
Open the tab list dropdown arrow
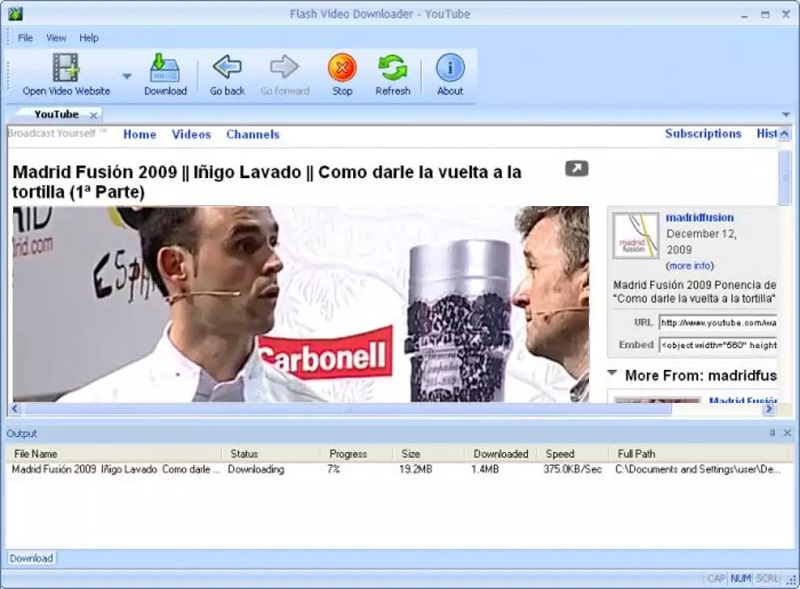click(x=786, y=114)
